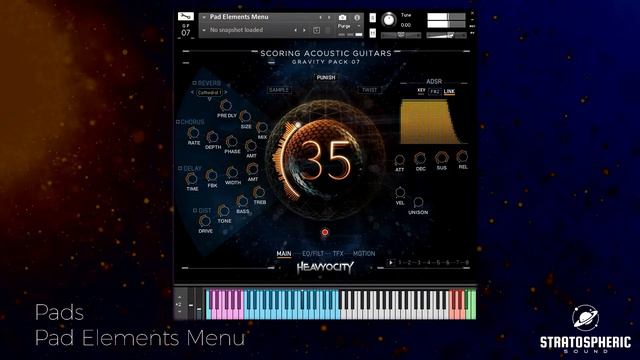Screen dimensions: 640x360
Task: Enable the DELAY checkbox
Action: tap(180, 168)
